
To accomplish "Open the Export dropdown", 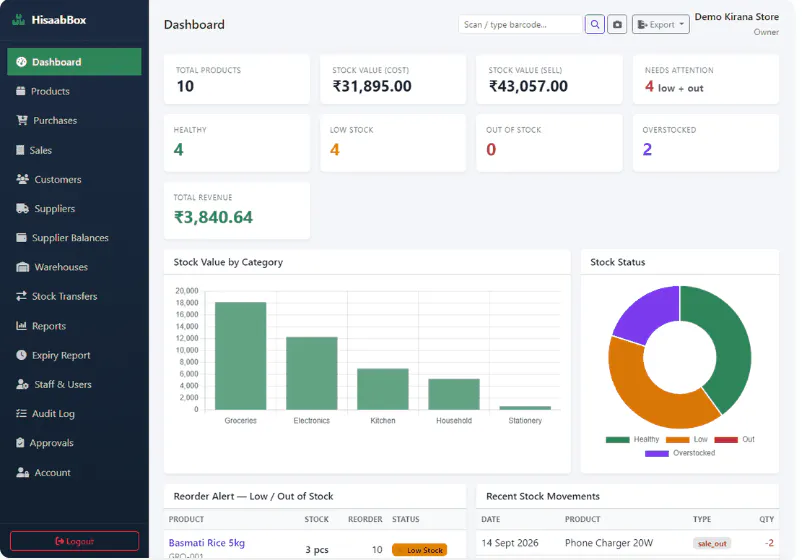I will click(x=660, y=24).
